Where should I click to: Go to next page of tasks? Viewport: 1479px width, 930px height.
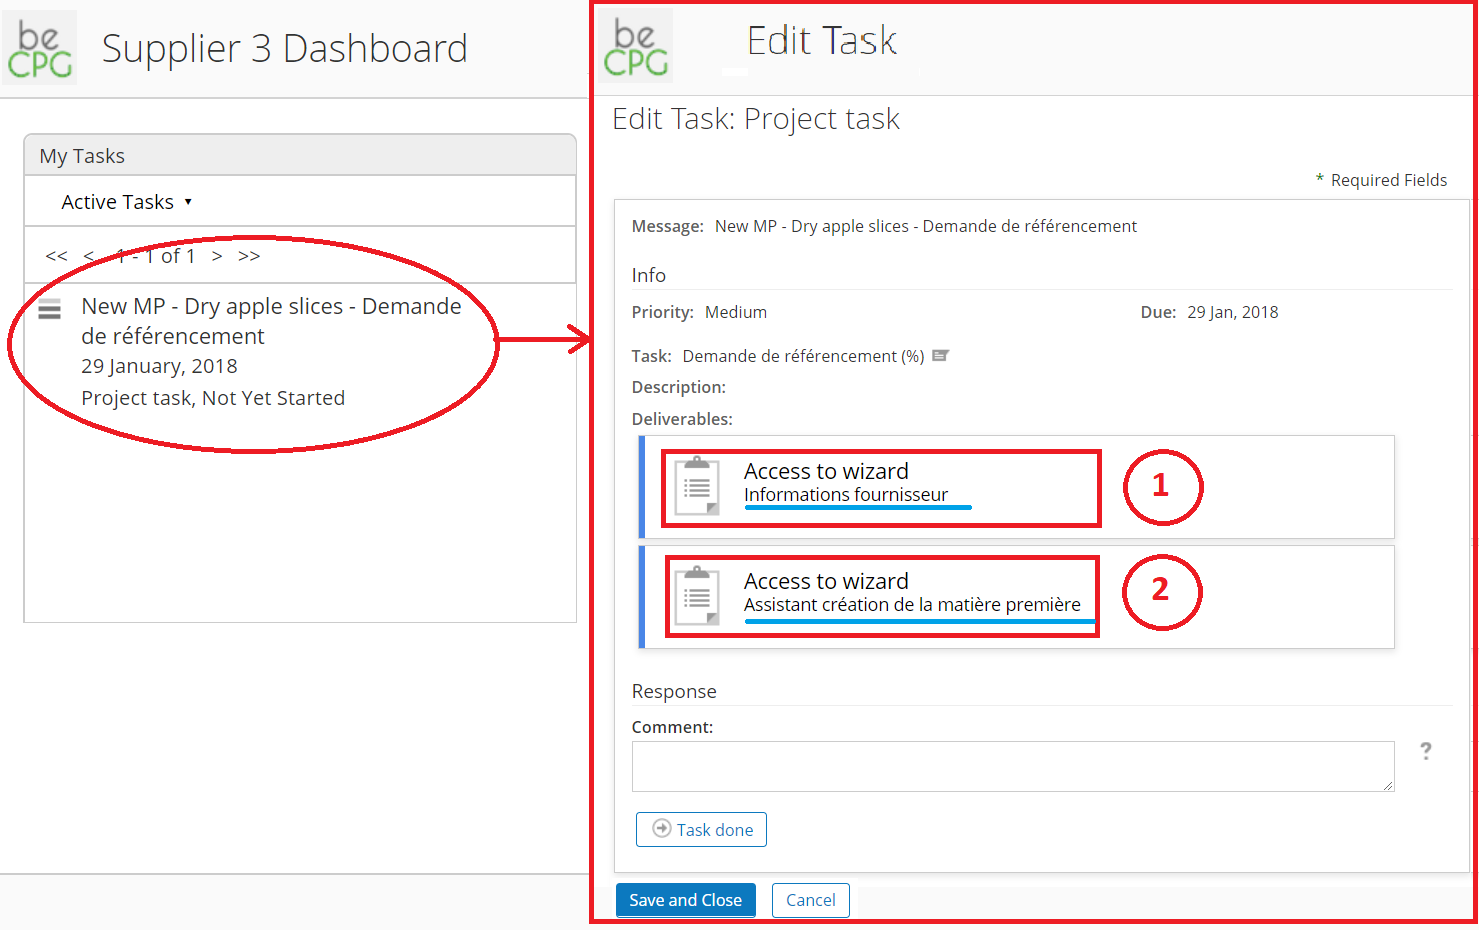[x=217, y=256]
